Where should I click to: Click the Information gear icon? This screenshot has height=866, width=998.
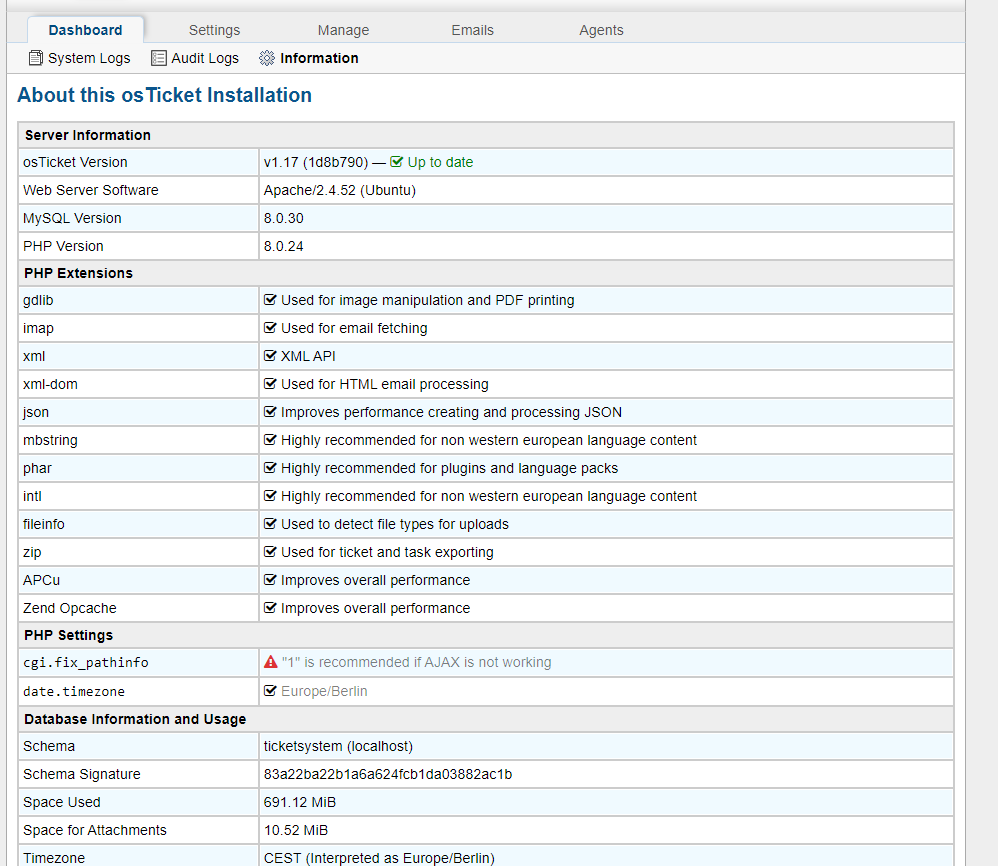pyautogui.click(x=267, y=58)
